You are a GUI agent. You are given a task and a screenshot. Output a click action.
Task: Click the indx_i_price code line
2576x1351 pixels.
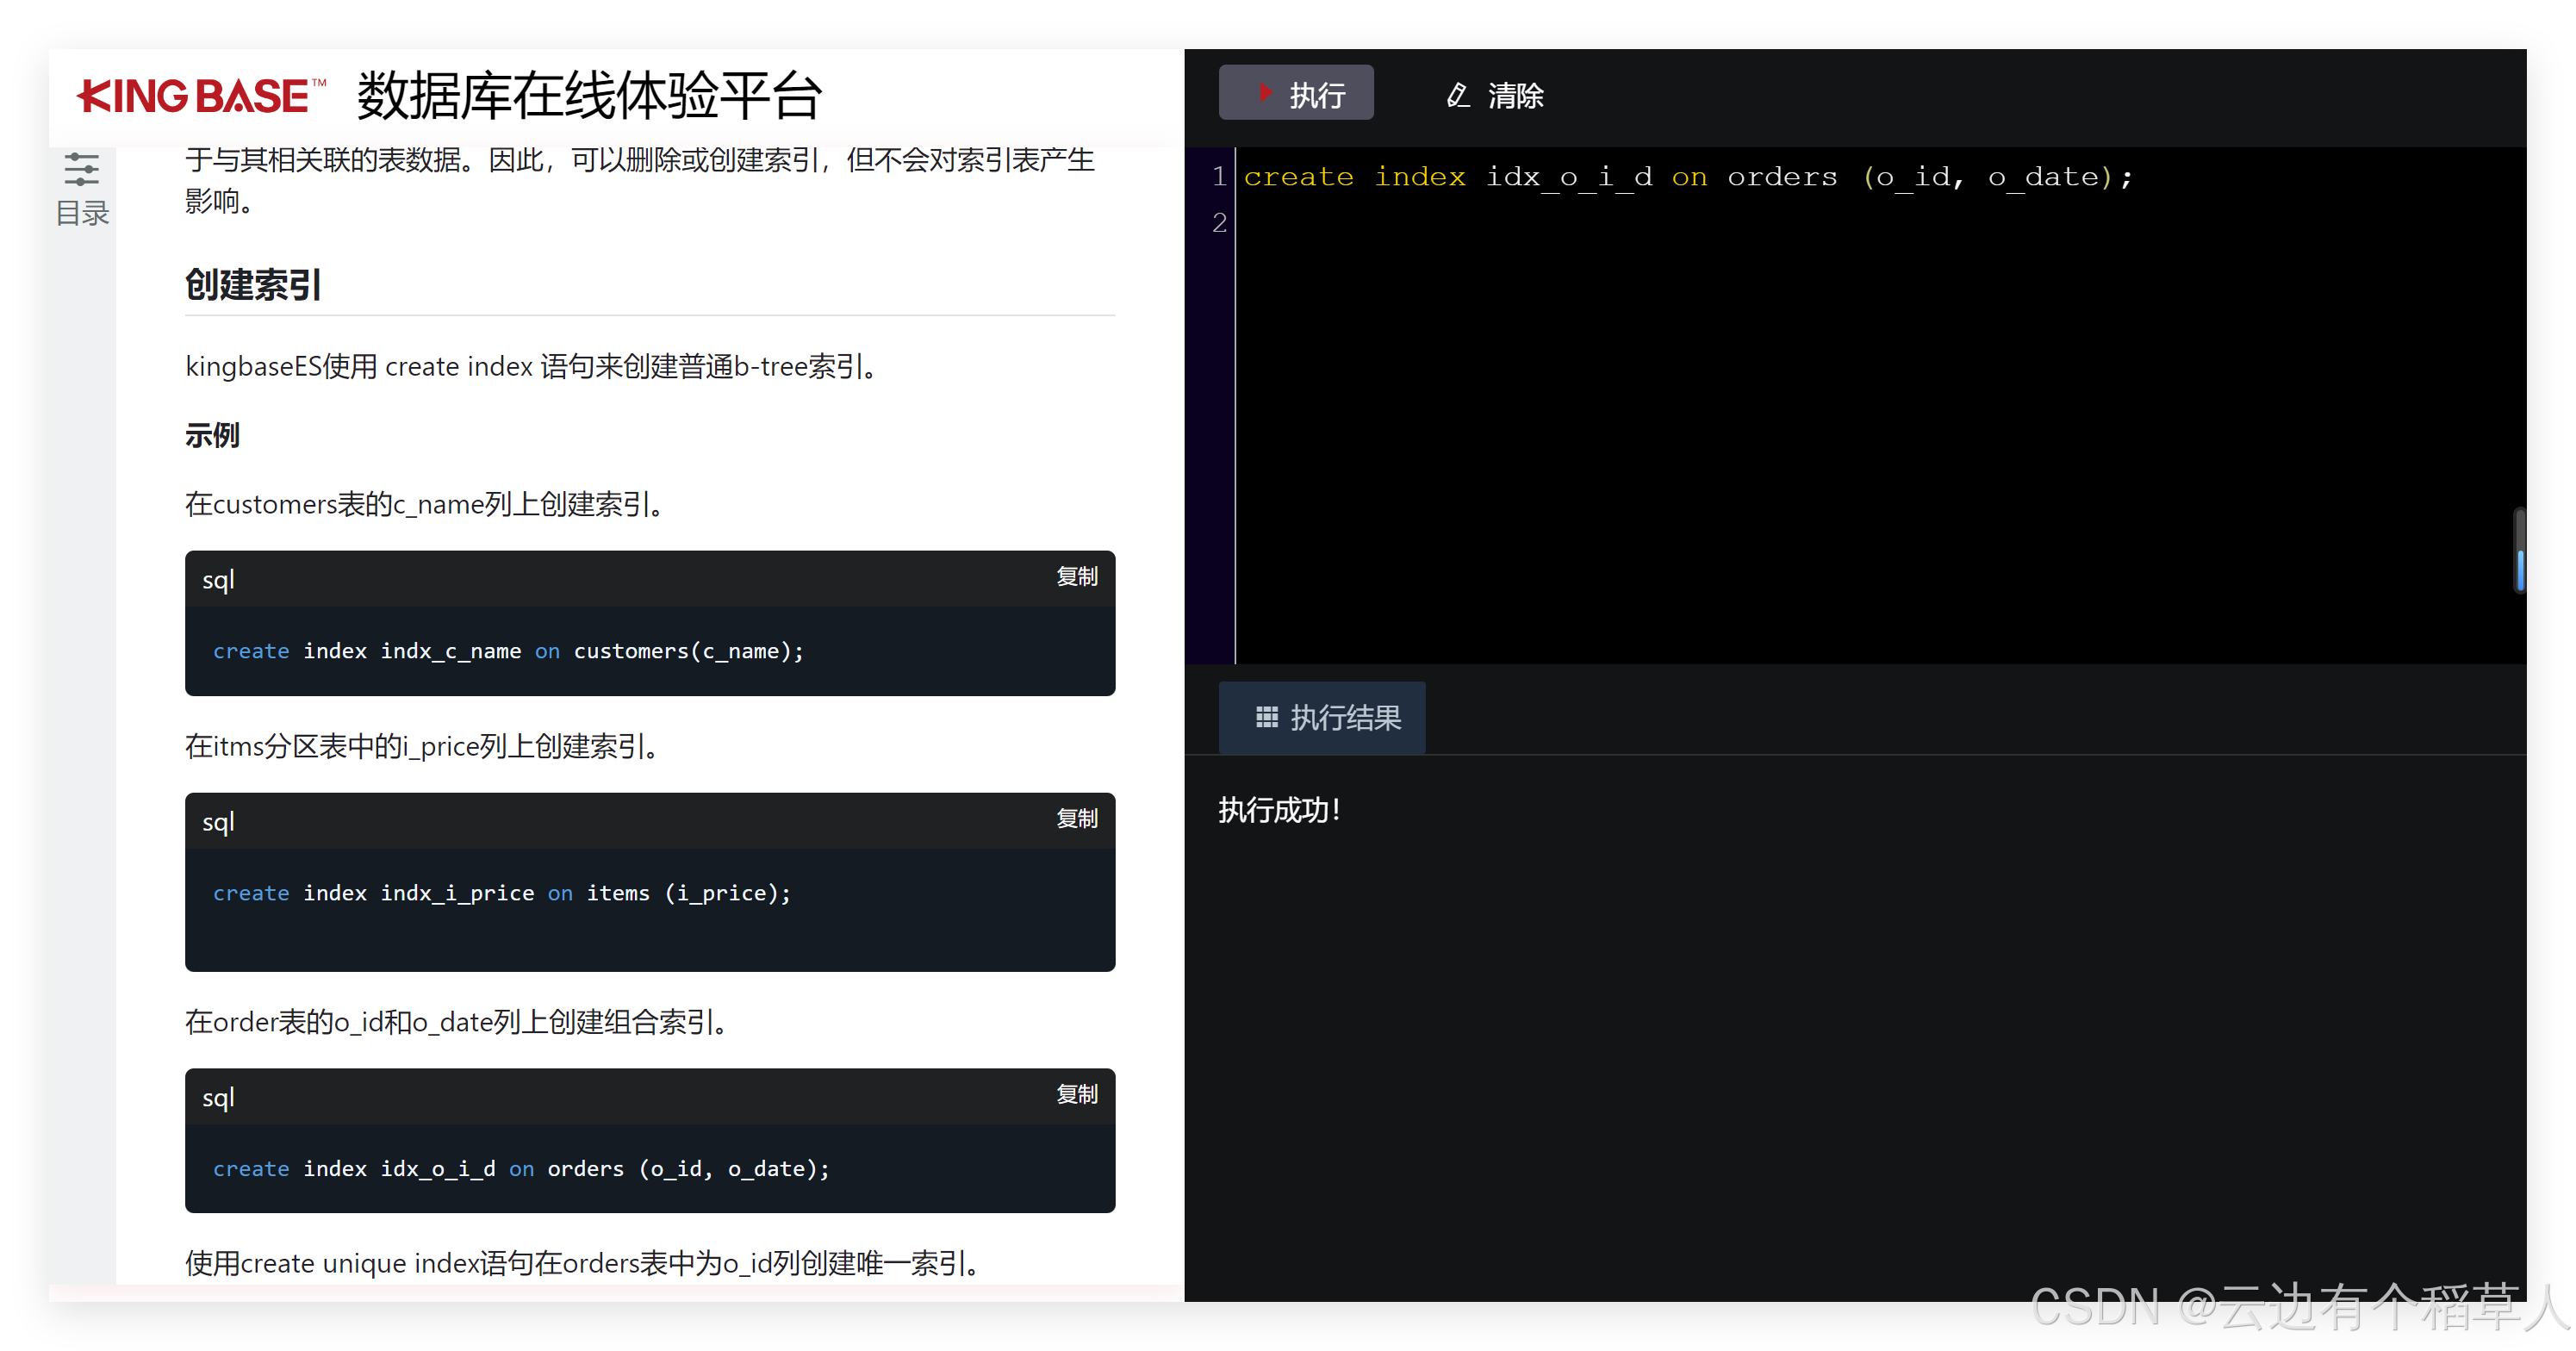pos(501,893)
